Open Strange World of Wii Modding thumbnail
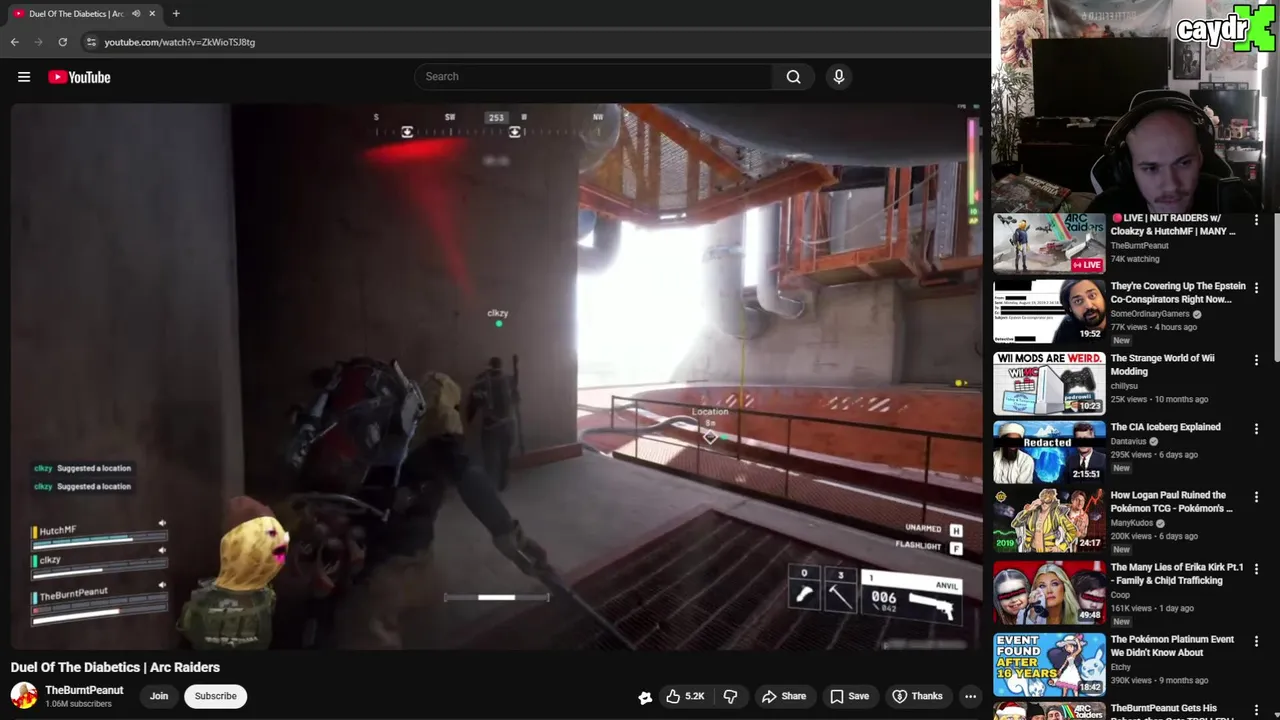 tap(1049, 383)
